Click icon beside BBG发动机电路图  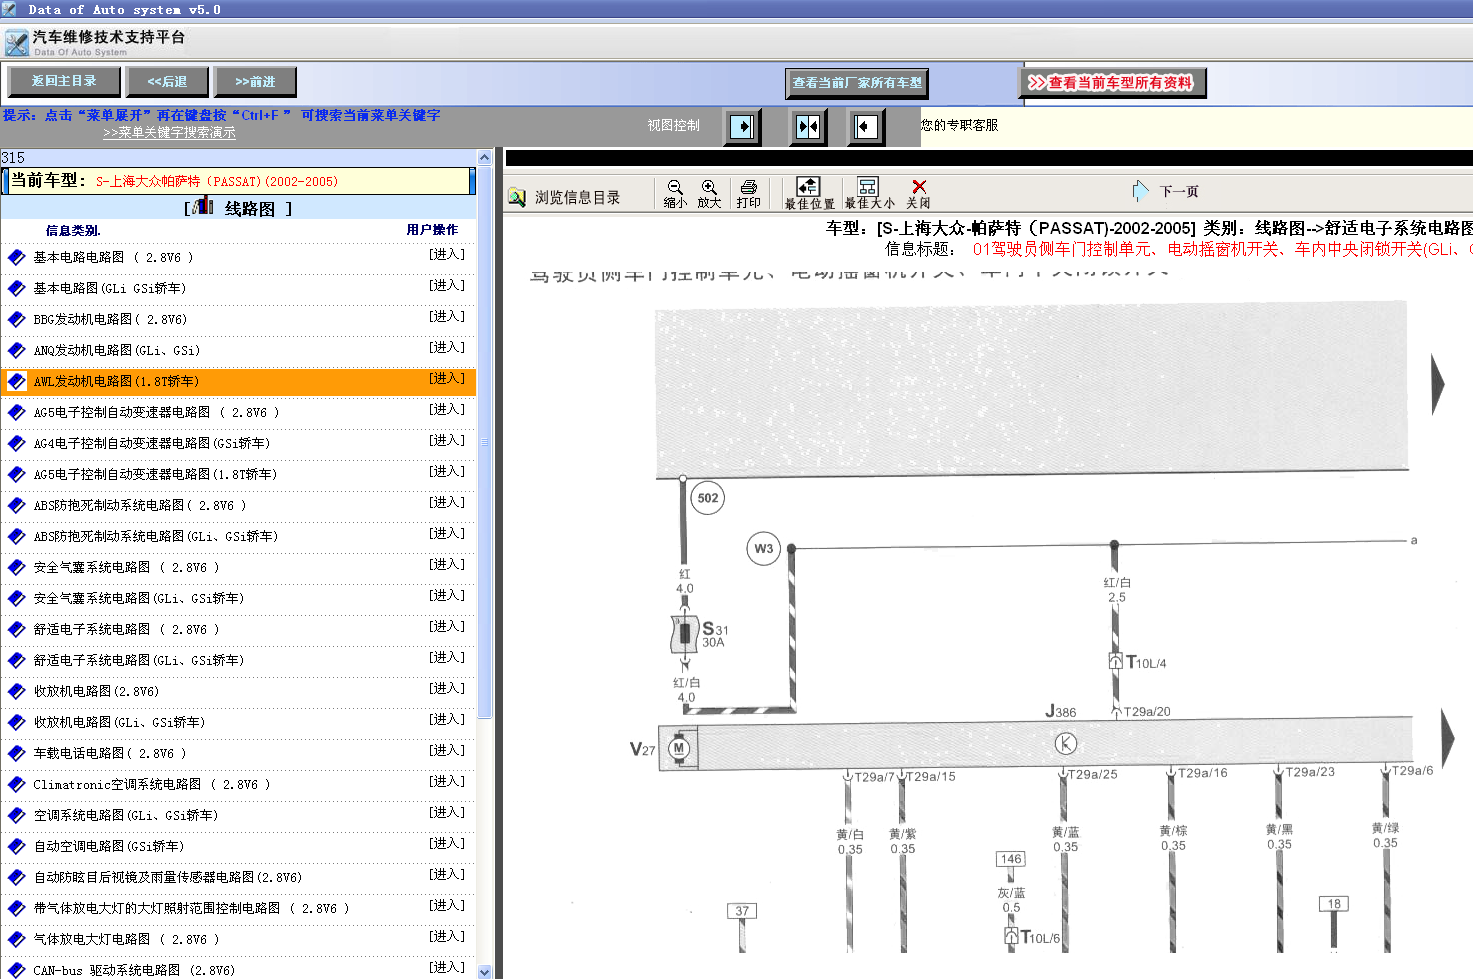click(16, 319)
